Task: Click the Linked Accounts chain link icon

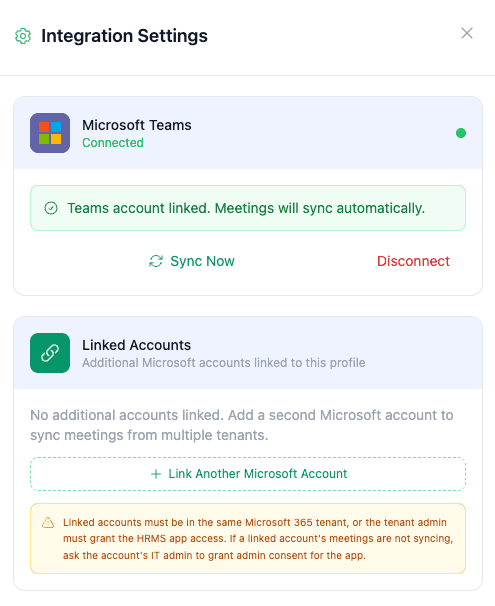Action: (50, 353)
